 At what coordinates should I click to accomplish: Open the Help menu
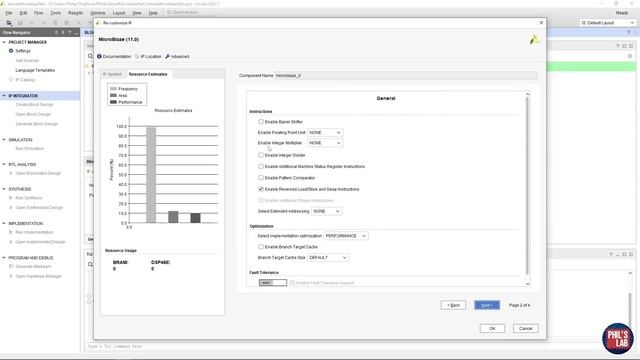coord(153,13)
